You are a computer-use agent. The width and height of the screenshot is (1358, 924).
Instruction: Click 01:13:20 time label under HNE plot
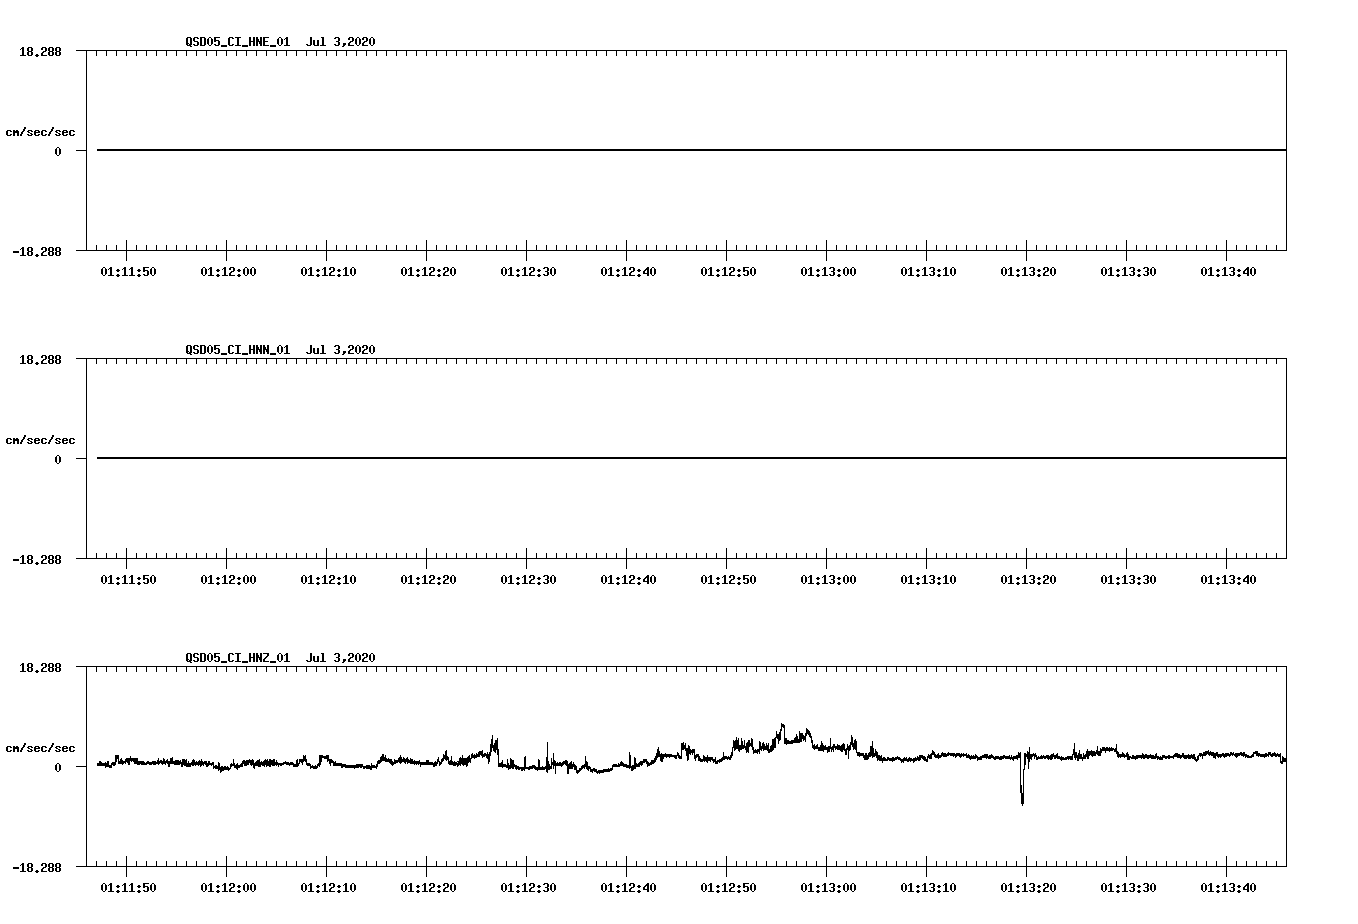(x=1028, y=272)
